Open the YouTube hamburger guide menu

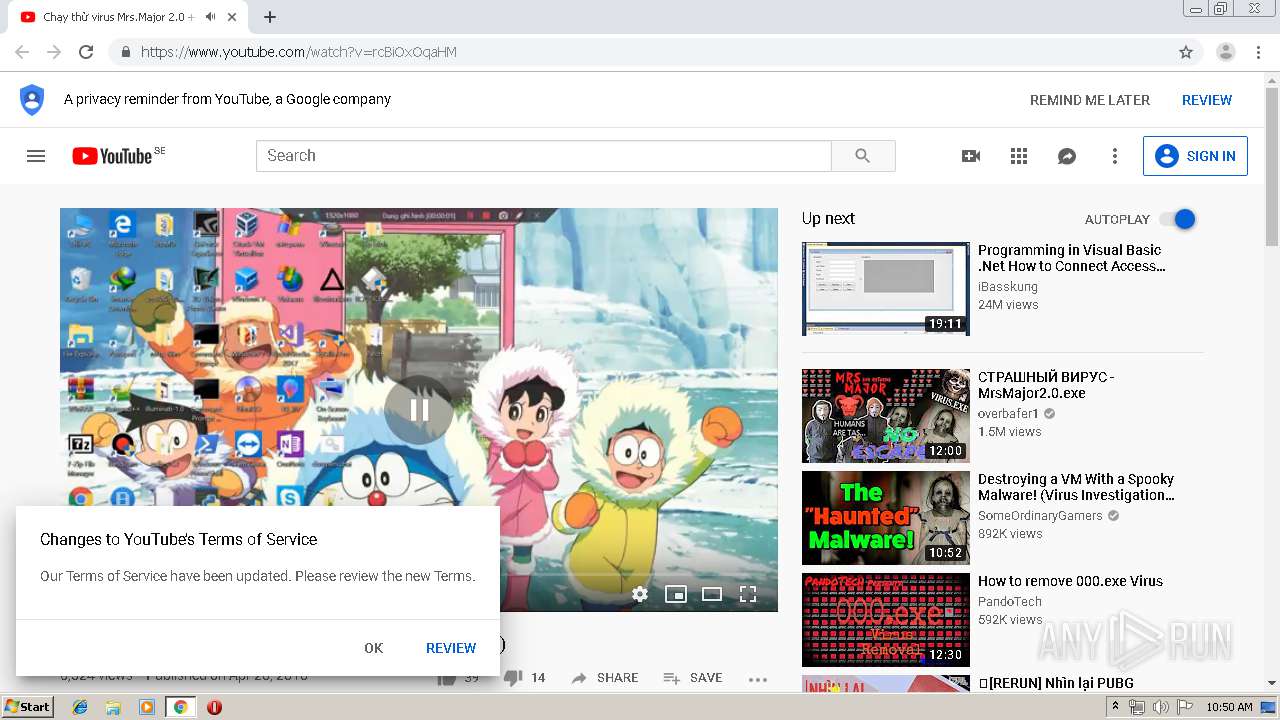point(36,156)
